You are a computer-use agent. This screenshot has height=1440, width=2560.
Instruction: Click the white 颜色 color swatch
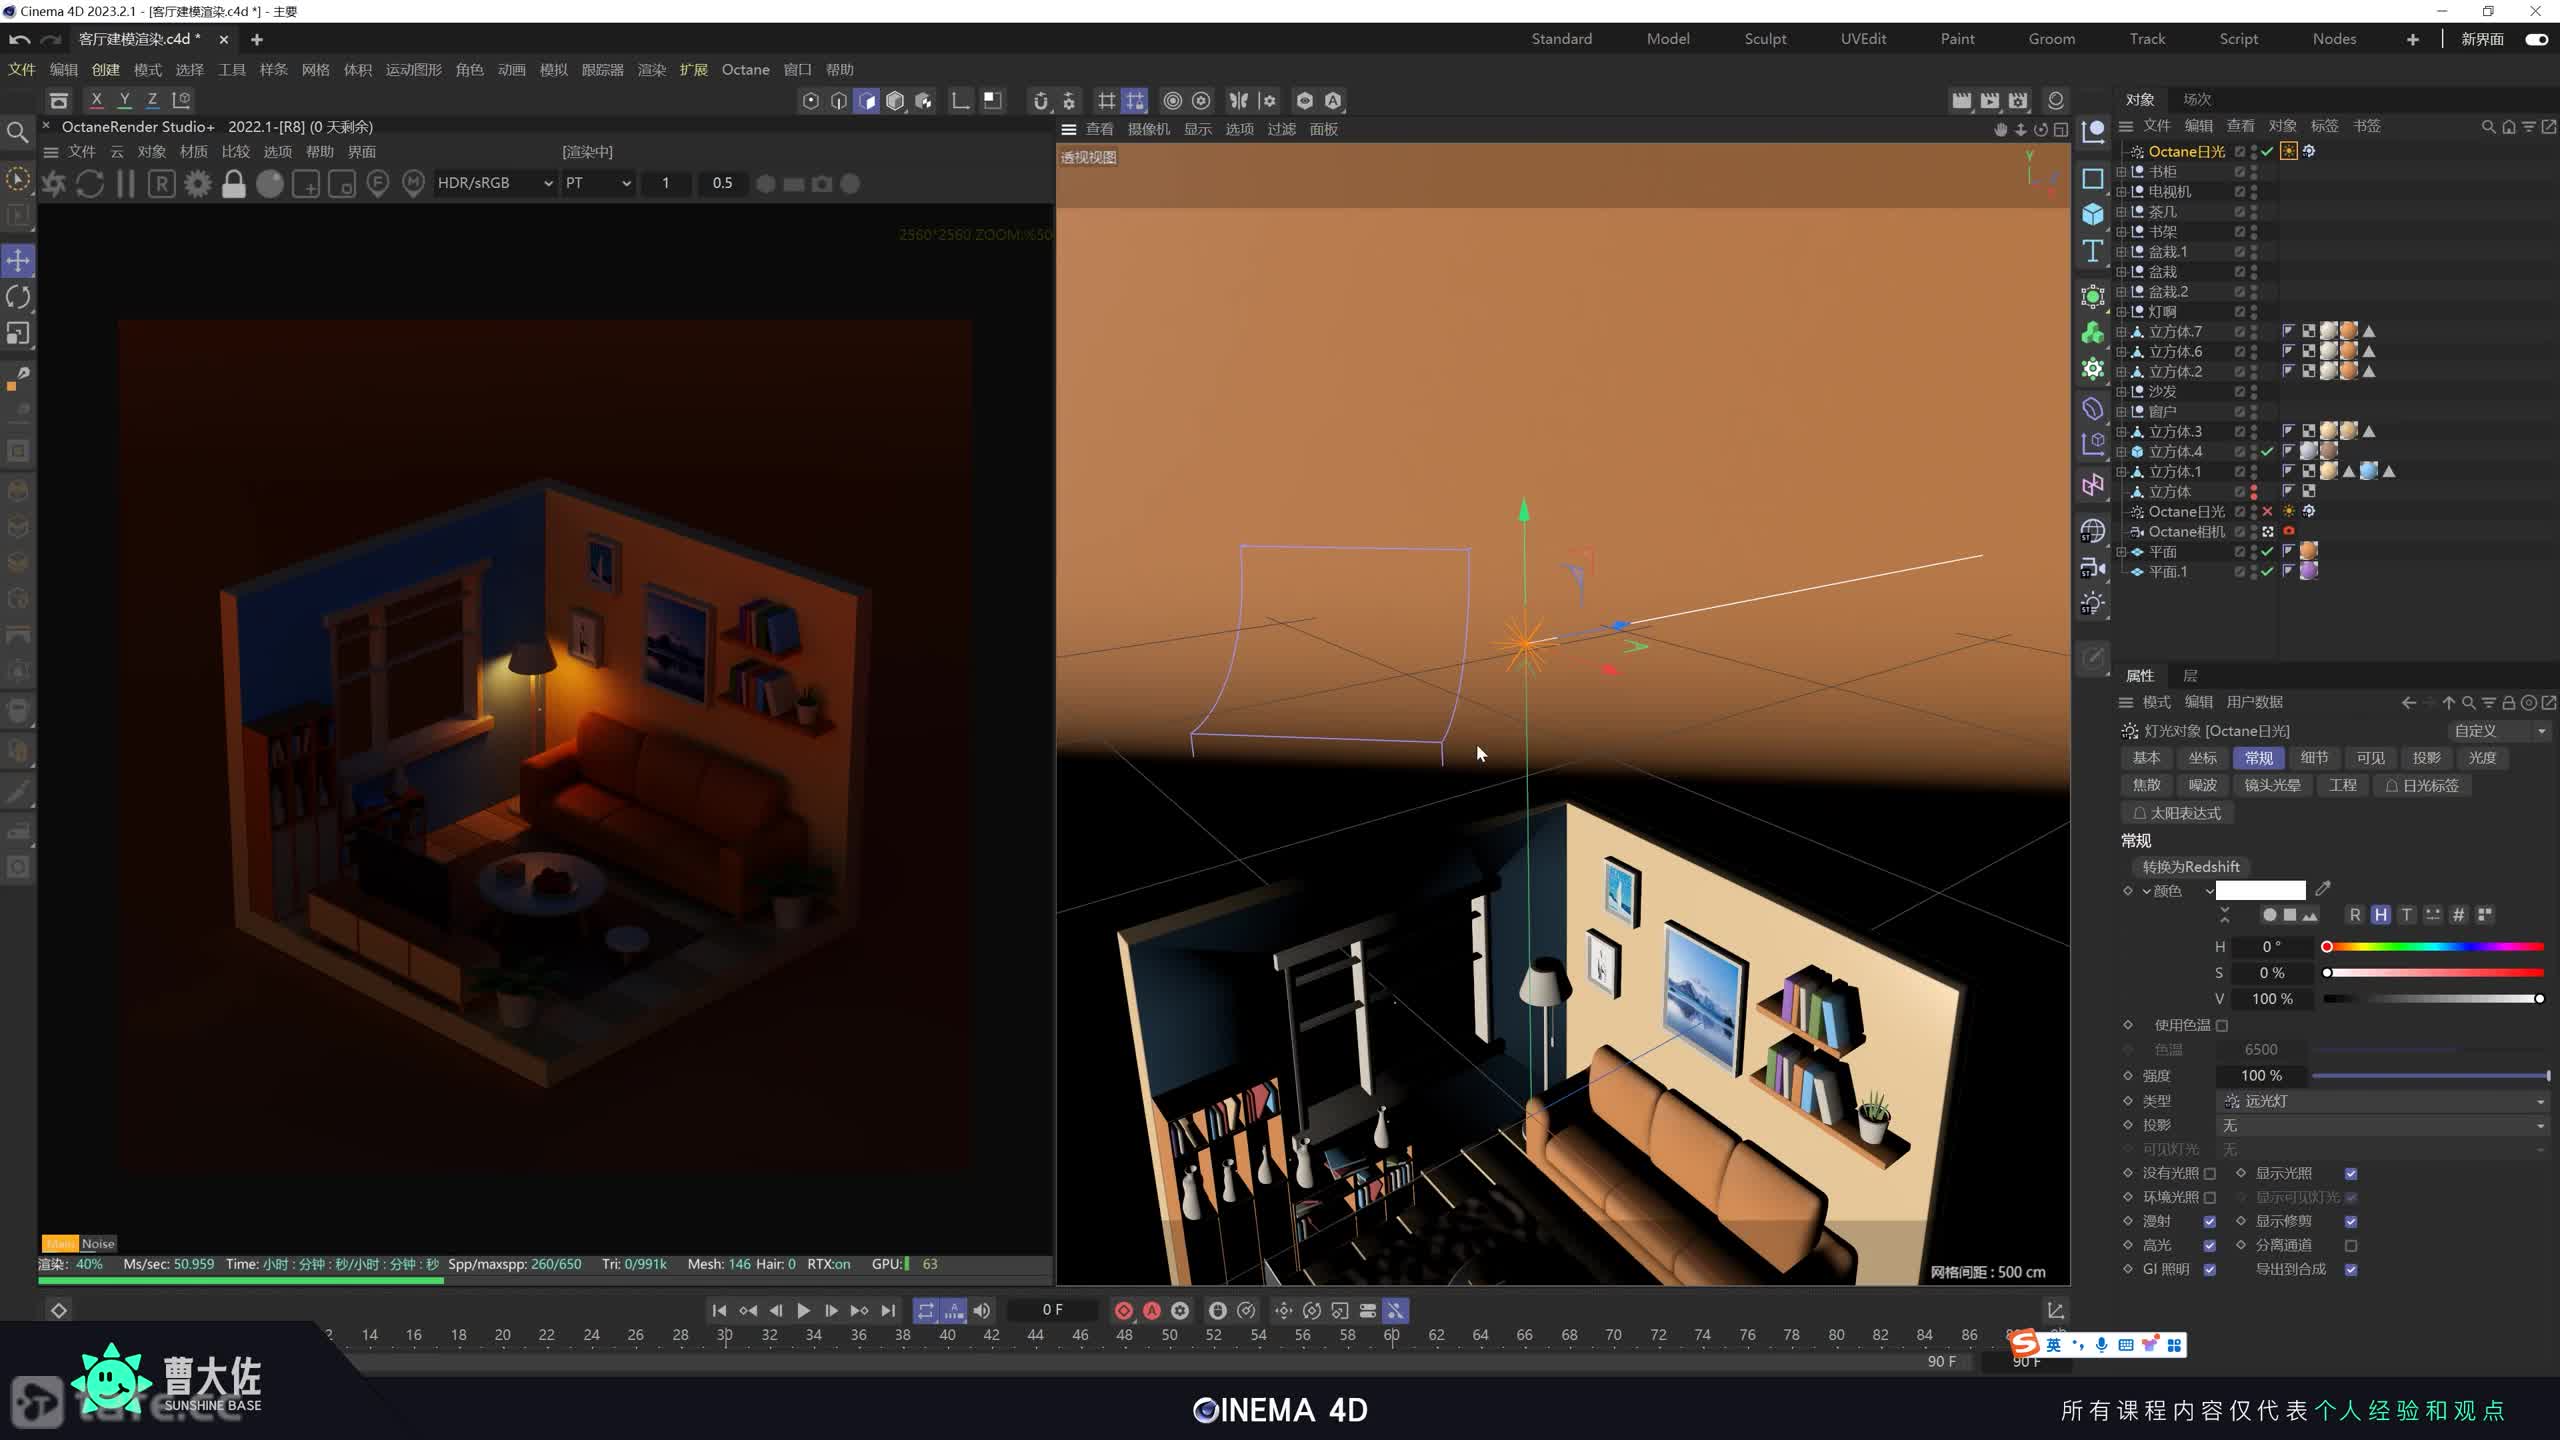click(x=2260, y=890)
